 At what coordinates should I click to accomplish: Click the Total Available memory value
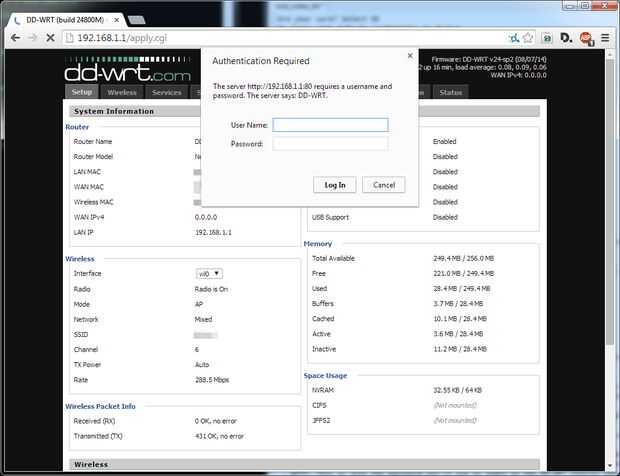pos(463,259)
